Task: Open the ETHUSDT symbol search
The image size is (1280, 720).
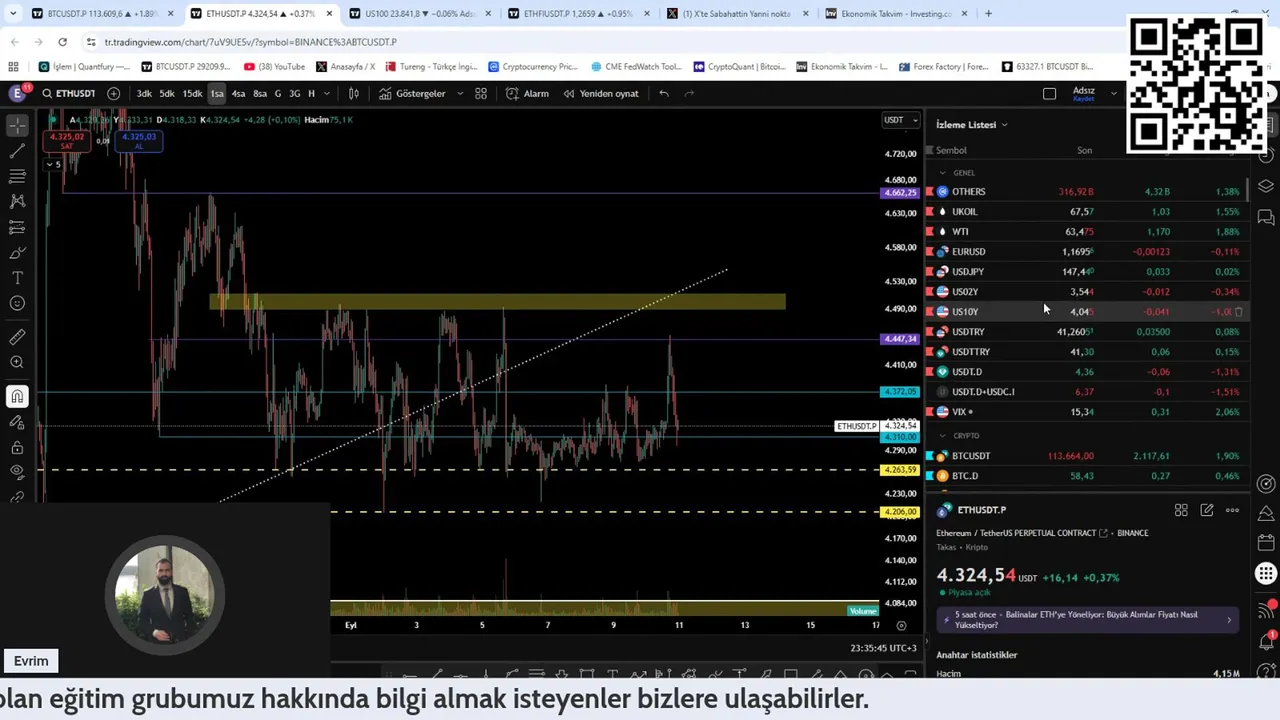Action: pos(68,93)
